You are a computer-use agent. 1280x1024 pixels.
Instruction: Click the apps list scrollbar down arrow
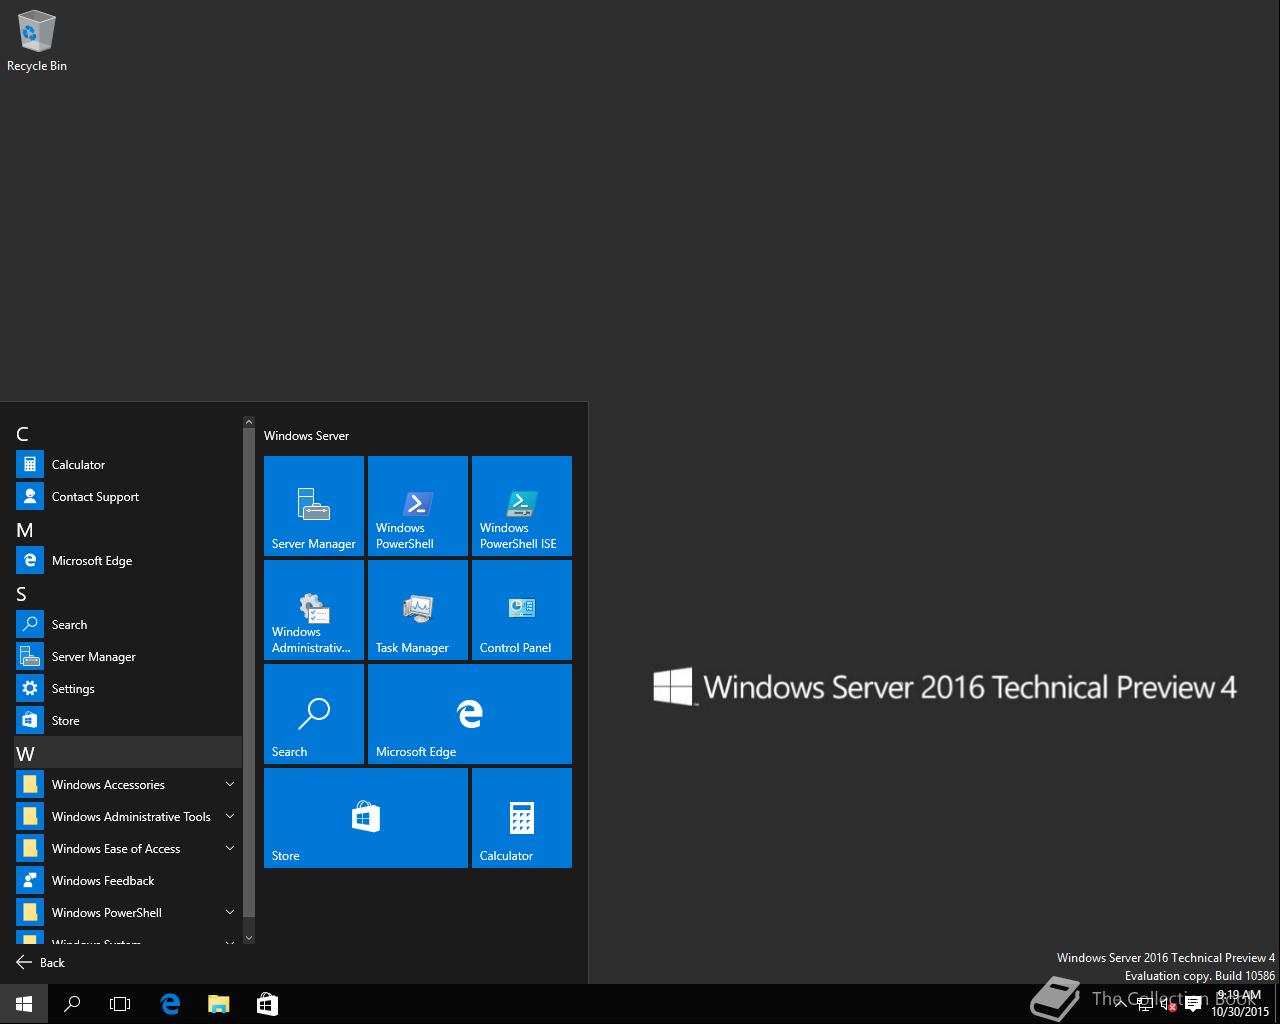point(249,938)
